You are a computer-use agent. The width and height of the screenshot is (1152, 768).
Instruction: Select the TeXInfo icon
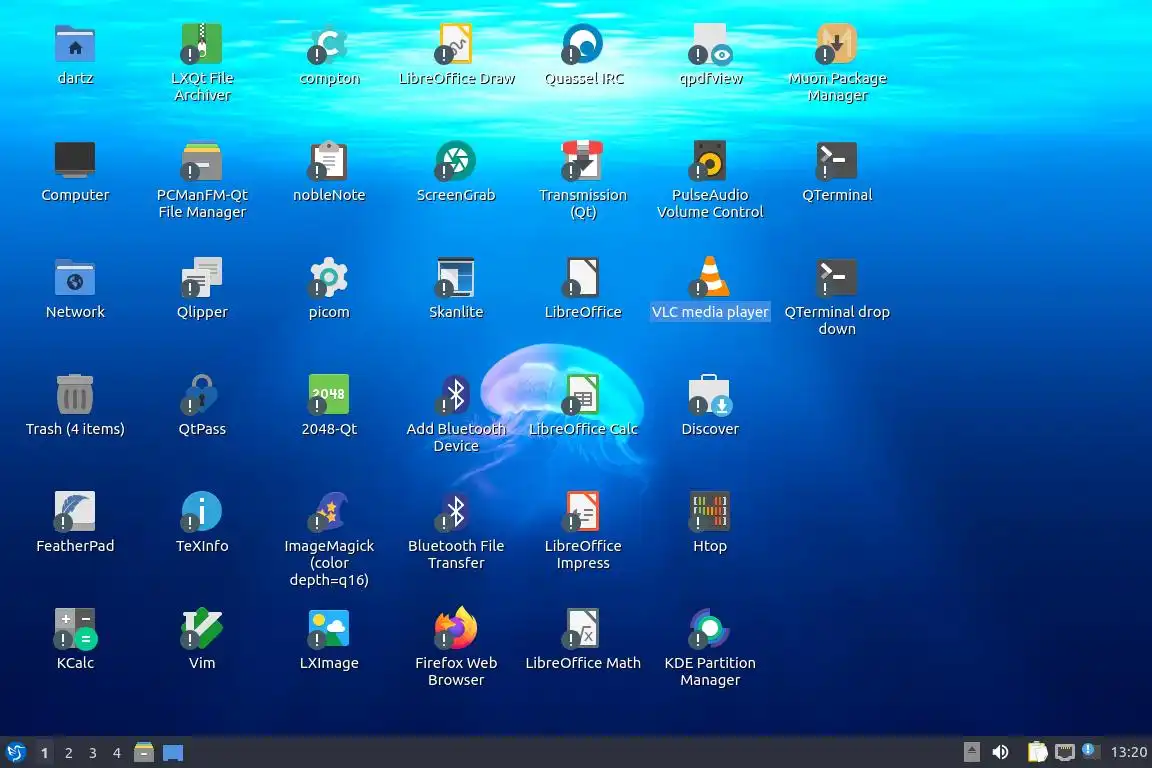pos(202,512)
